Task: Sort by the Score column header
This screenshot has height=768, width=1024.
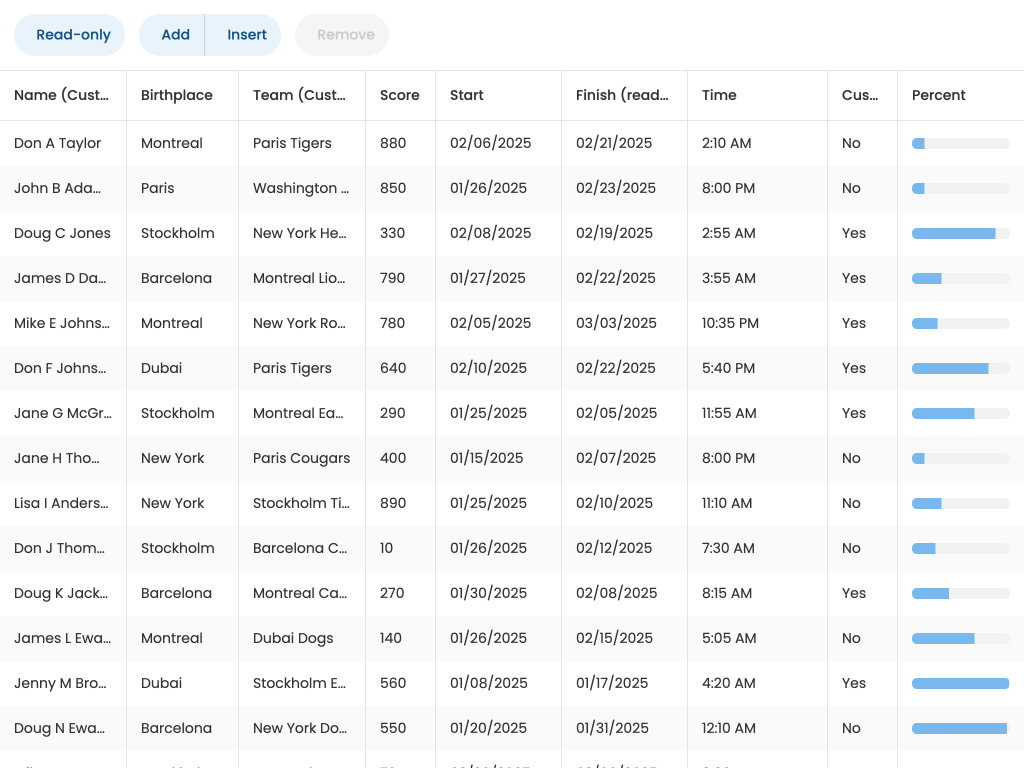Action: 399,95
